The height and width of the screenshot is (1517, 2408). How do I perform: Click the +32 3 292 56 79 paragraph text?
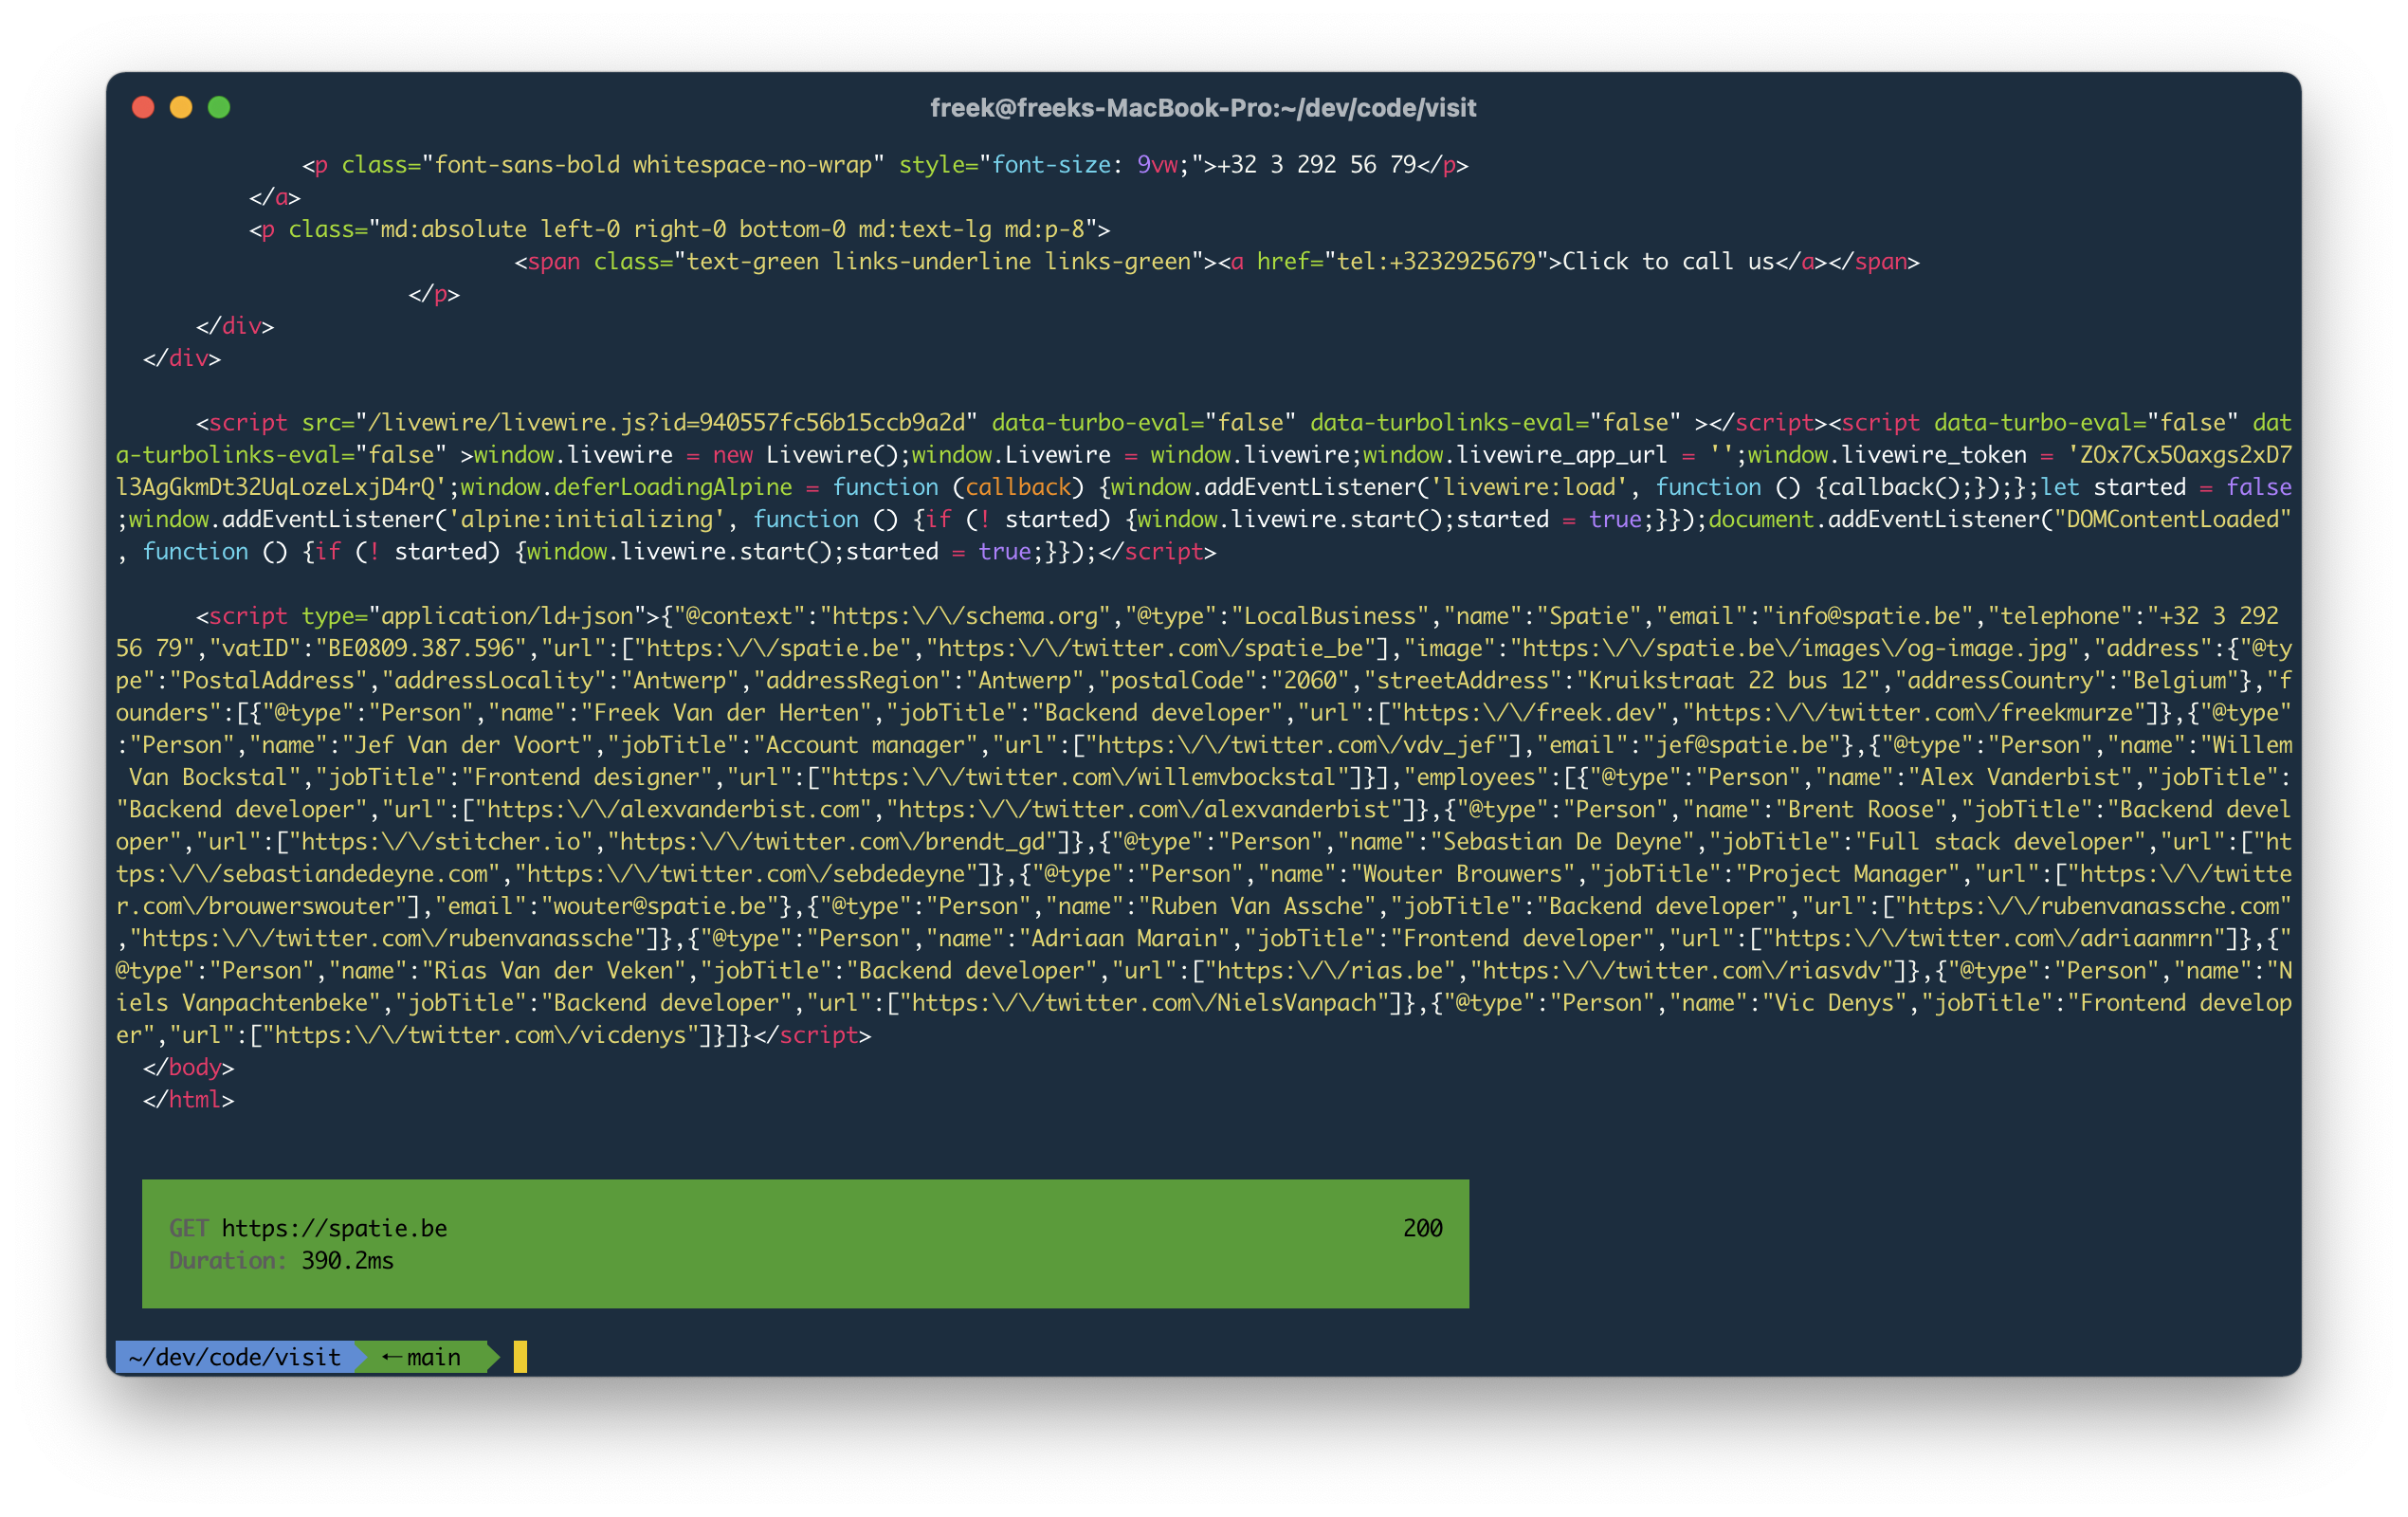click(x=1315, y=165)
